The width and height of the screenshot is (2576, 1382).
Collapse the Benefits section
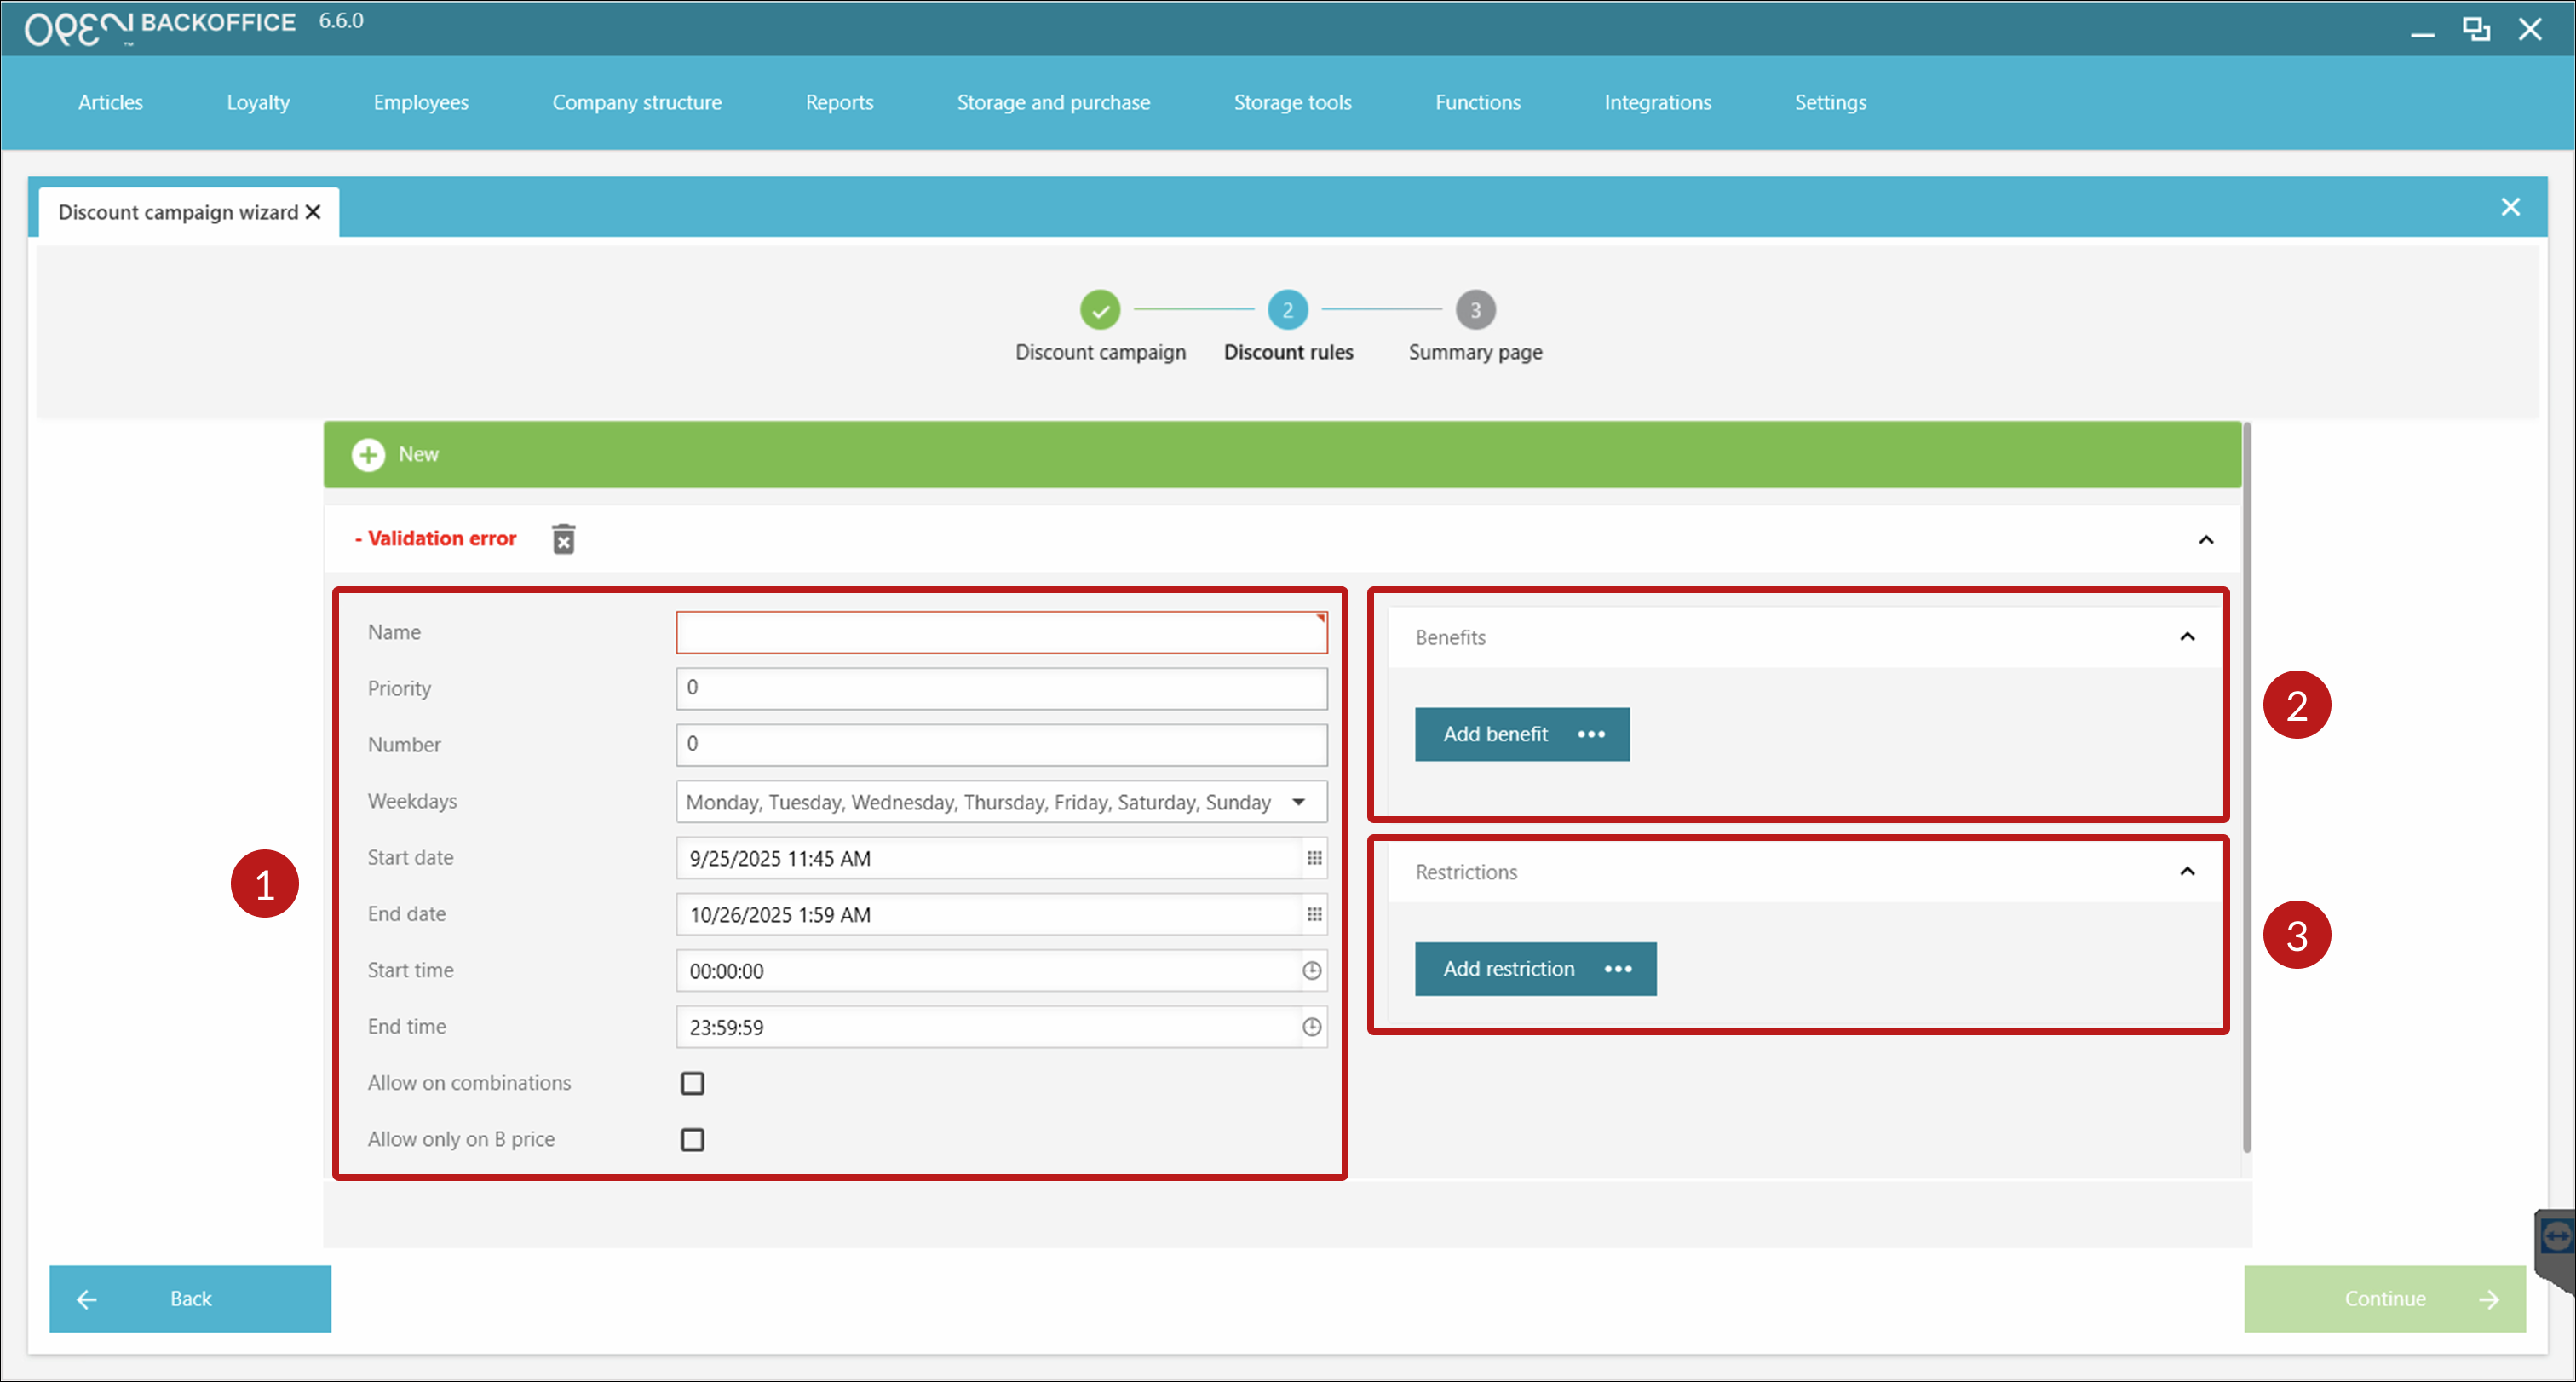[x=2187, y=637]
